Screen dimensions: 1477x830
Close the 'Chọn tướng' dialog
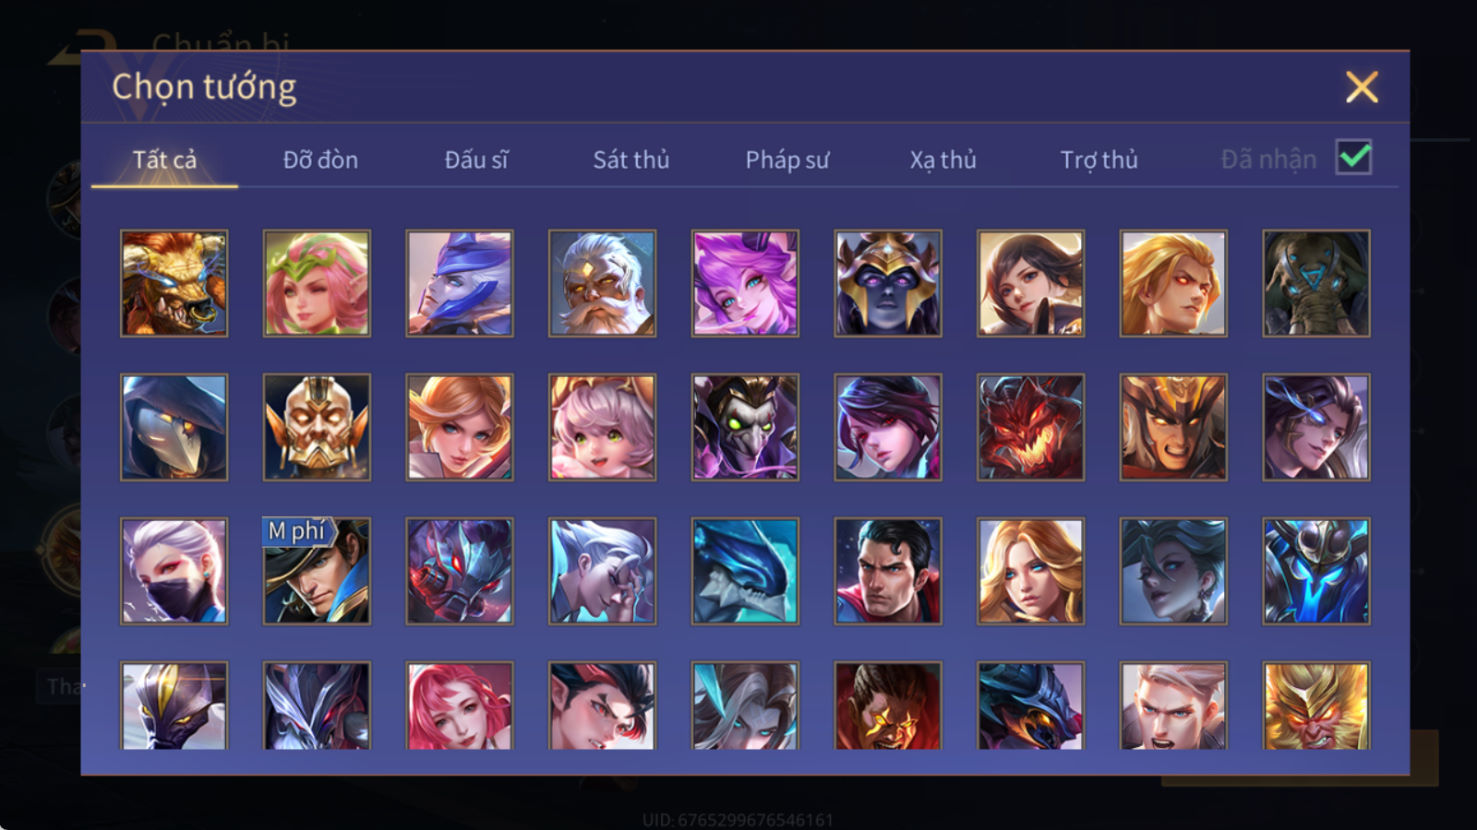coord(1362,87)
